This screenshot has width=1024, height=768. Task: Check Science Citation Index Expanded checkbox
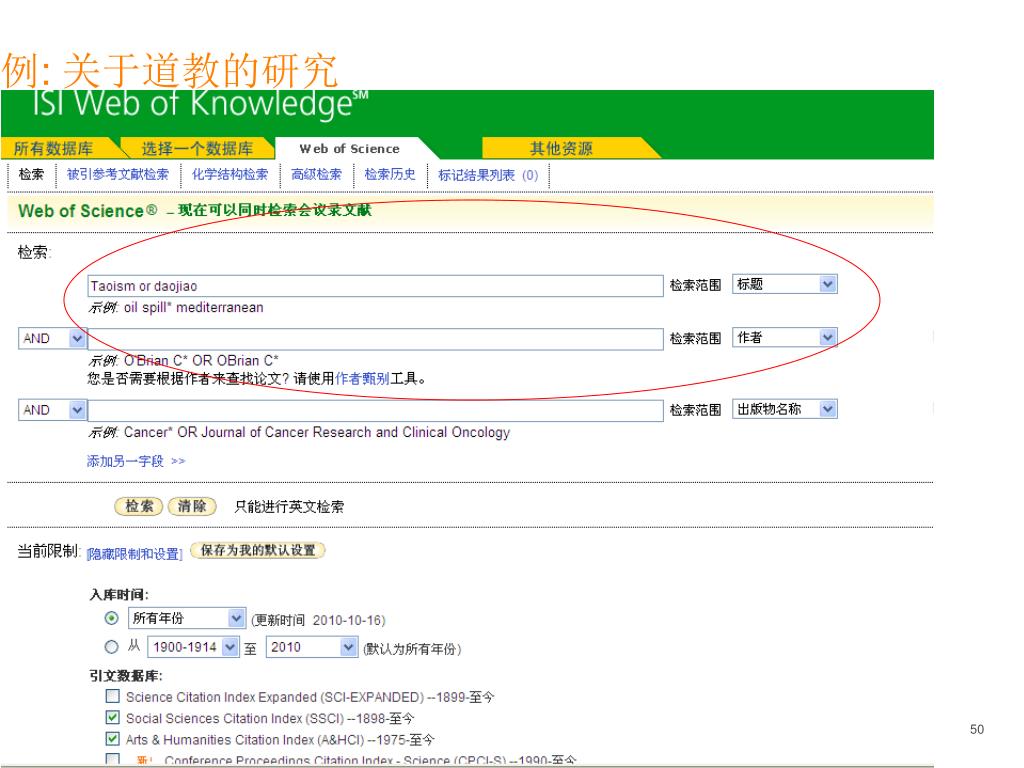click(113, 696)
